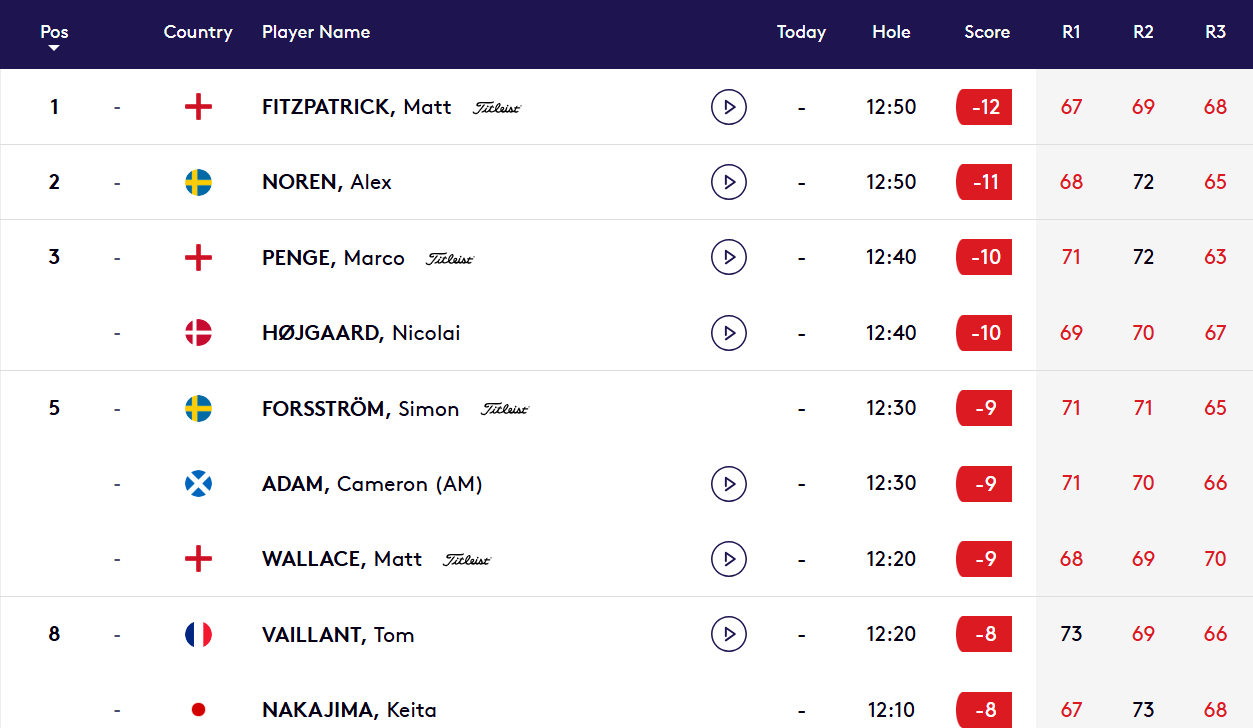The image size is (1253, 728).
Task: Open Nicolai Højgaard's play video icon
Action: click(x=729, y=332)
